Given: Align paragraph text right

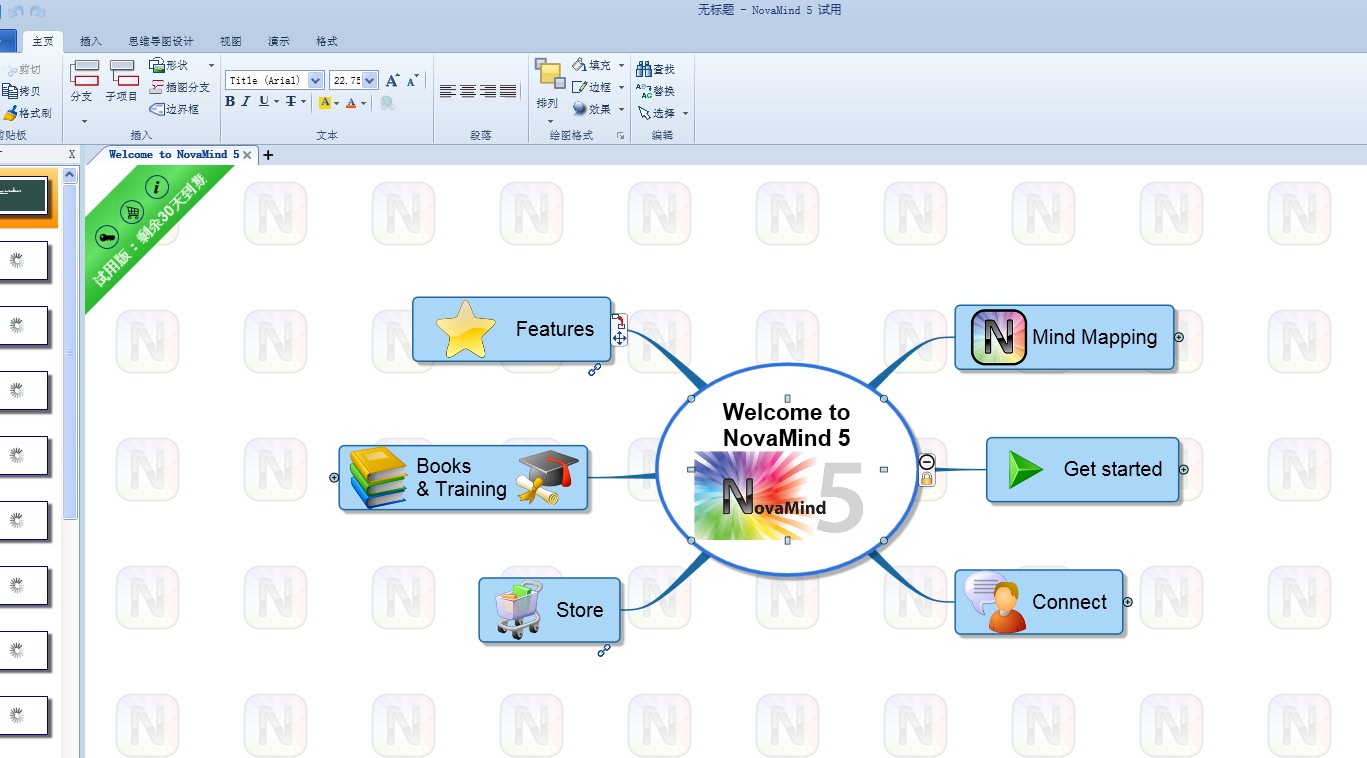Looking at the screenshot, I should coord(488,91).
